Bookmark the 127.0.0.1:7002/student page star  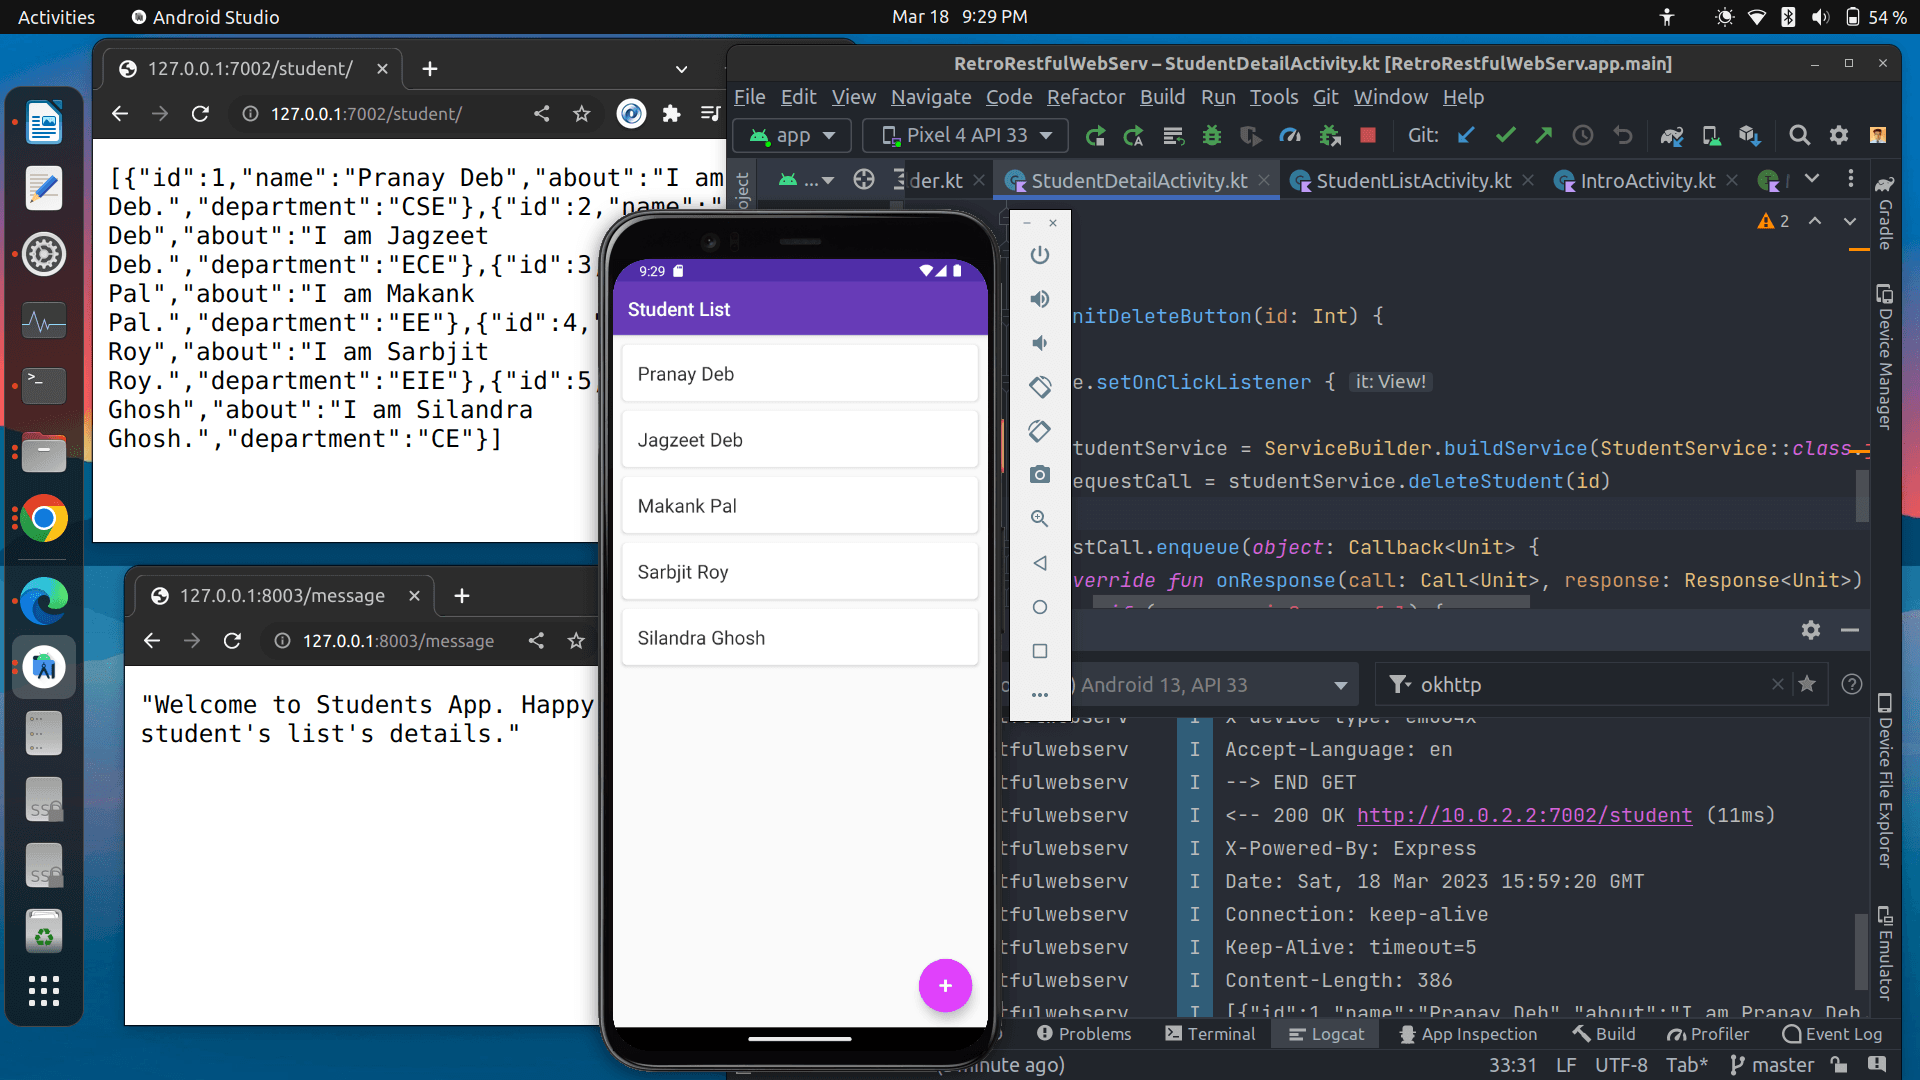(582, 114)
